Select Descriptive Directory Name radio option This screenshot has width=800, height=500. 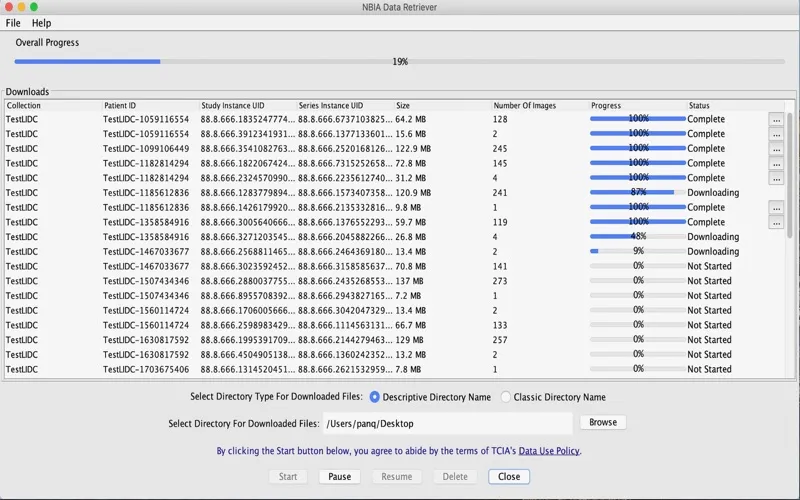[x=374, y=397]
